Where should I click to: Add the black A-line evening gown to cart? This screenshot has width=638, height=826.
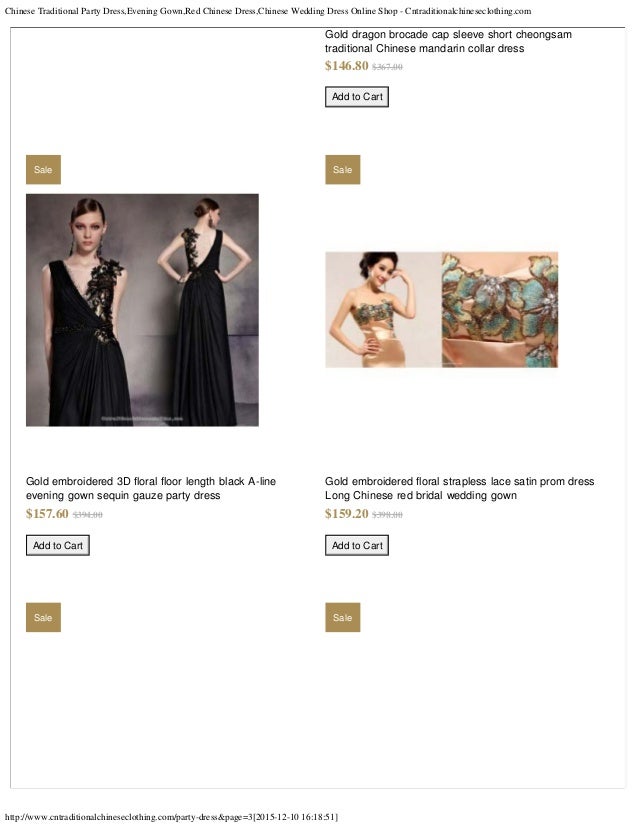58,545
